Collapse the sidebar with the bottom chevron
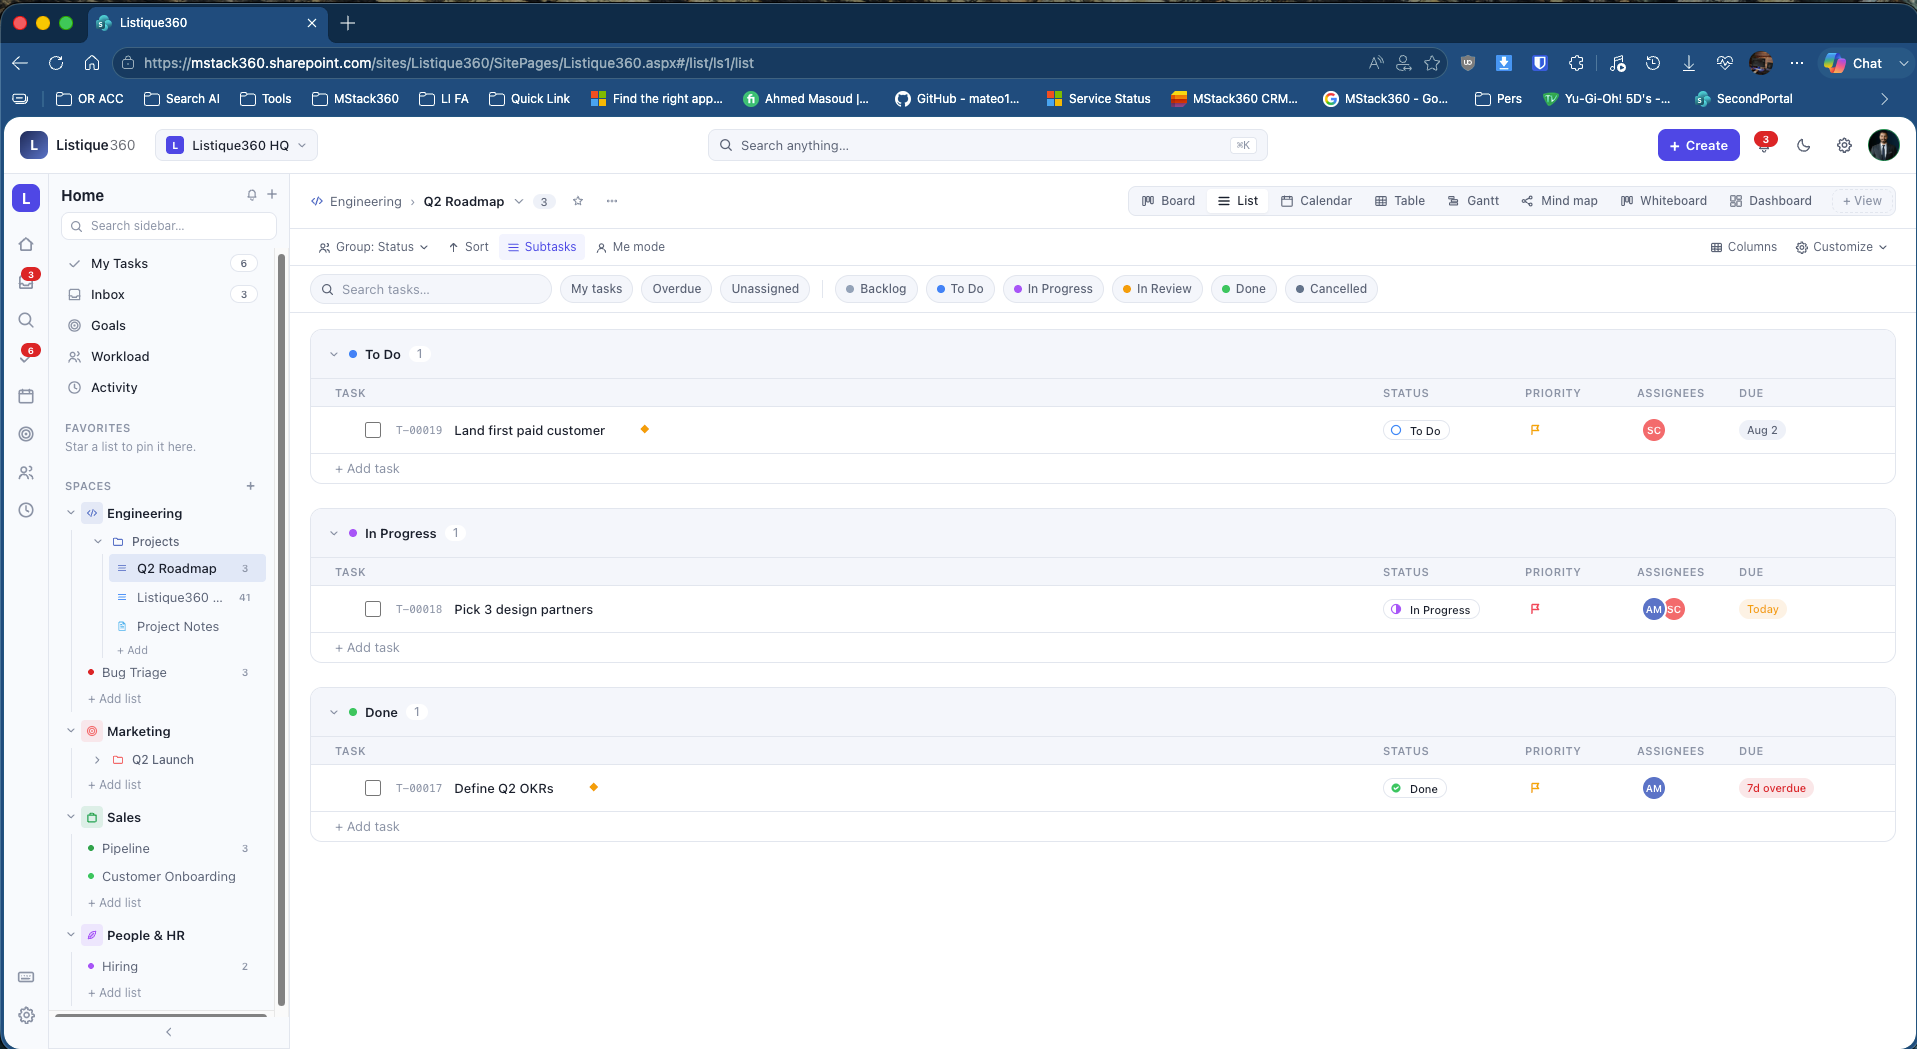The height and width of the screenshot is (1049, 1917). 169,1032
